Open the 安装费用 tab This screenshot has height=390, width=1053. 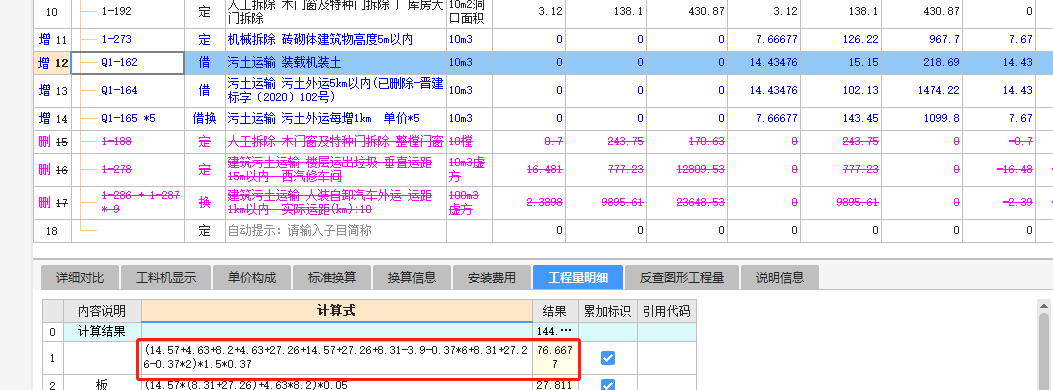(492, 277)
